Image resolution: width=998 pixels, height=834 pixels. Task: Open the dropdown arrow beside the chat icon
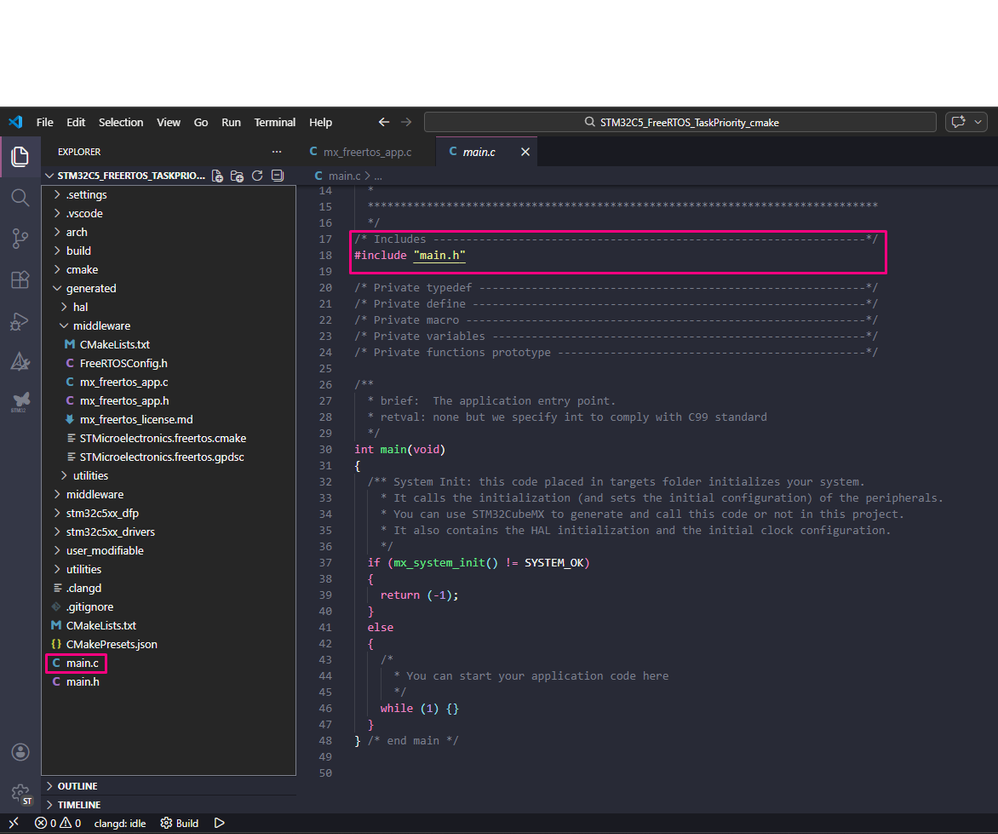978,122
